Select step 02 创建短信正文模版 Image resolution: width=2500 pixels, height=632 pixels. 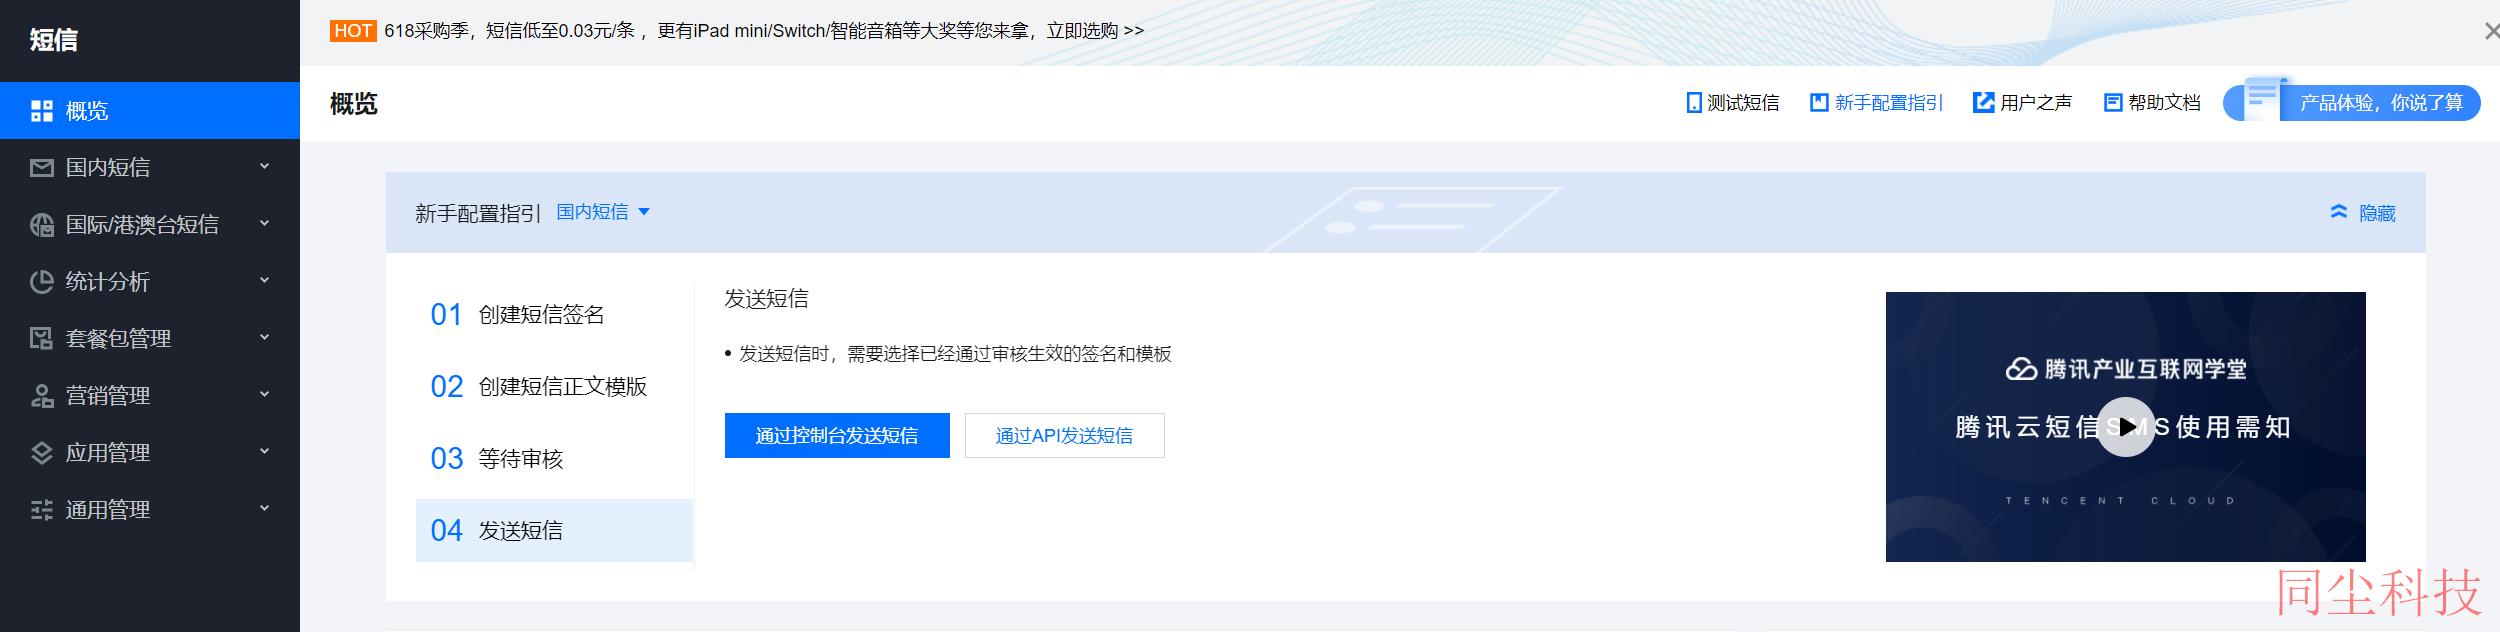tap(554, 387)
